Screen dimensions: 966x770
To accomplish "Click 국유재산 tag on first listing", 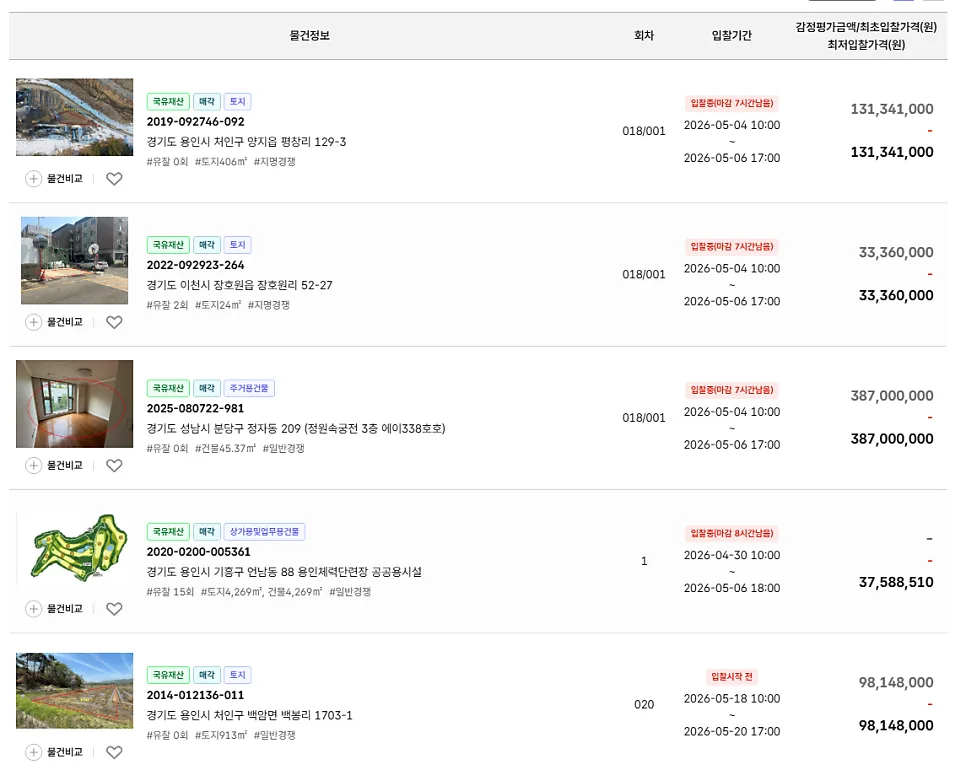I will pos(168,102).
